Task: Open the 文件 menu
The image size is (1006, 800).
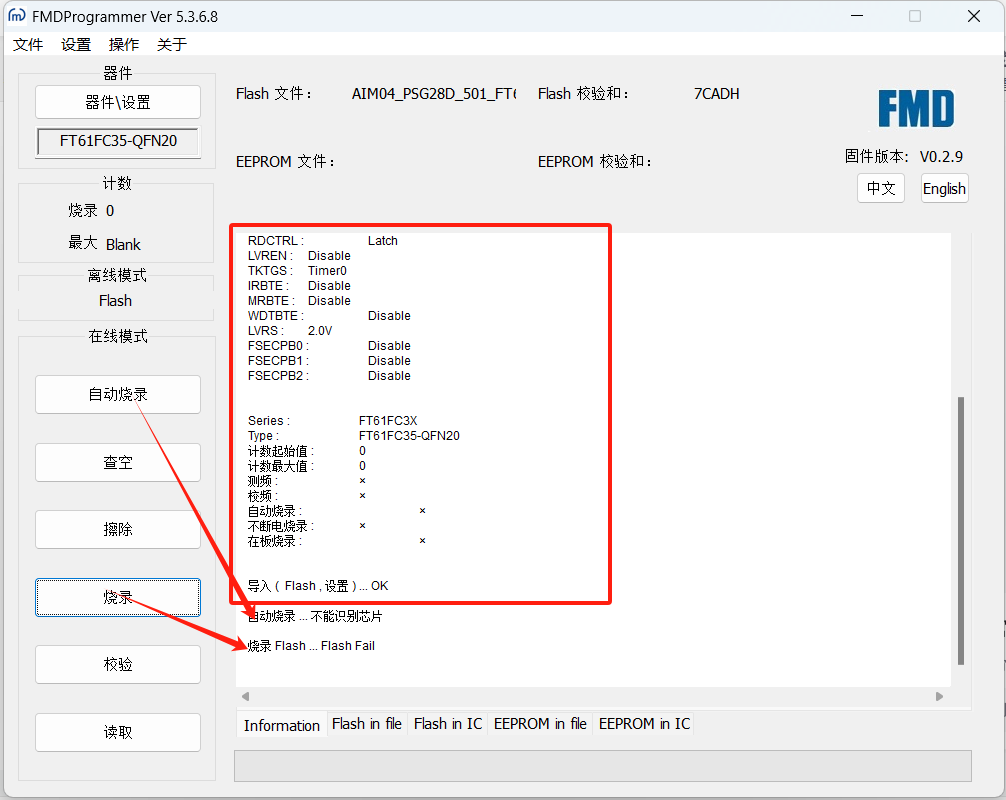Action: (x=28, y=44)
